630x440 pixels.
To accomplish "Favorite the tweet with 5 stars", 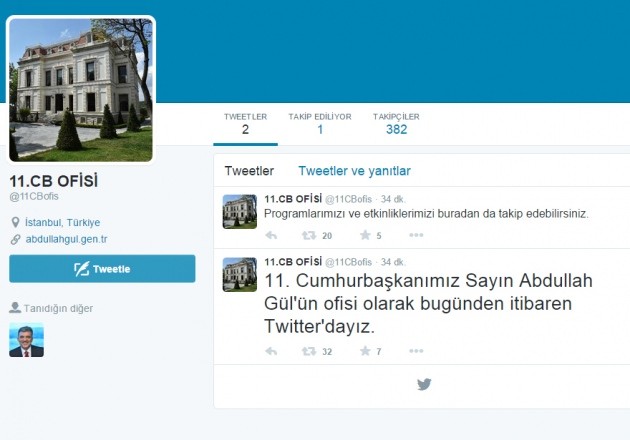I will [364, 235].
